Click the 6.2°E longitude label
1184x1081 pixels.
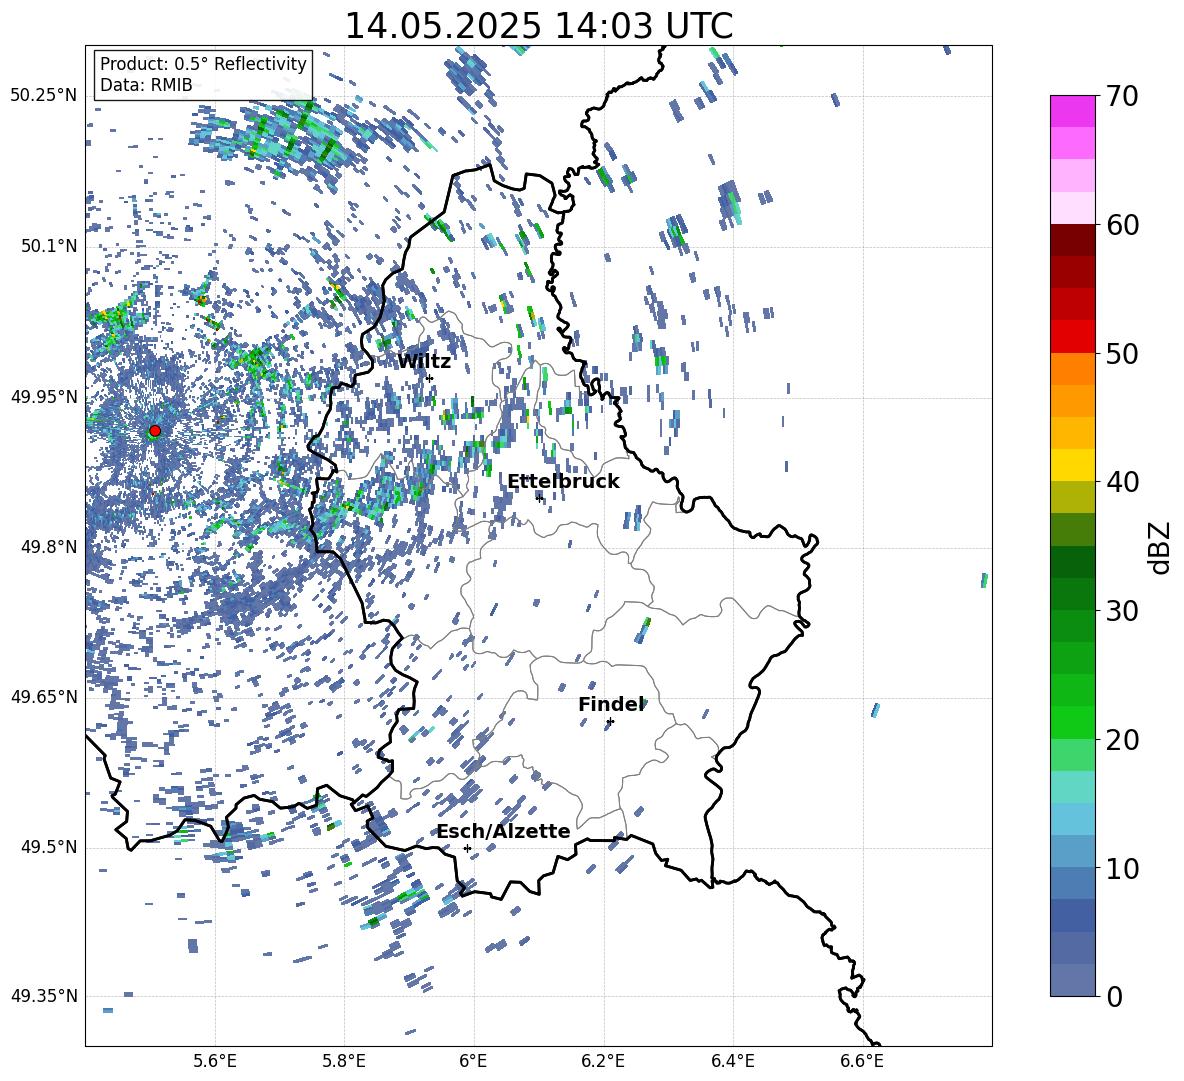(x=603, y=1061)
